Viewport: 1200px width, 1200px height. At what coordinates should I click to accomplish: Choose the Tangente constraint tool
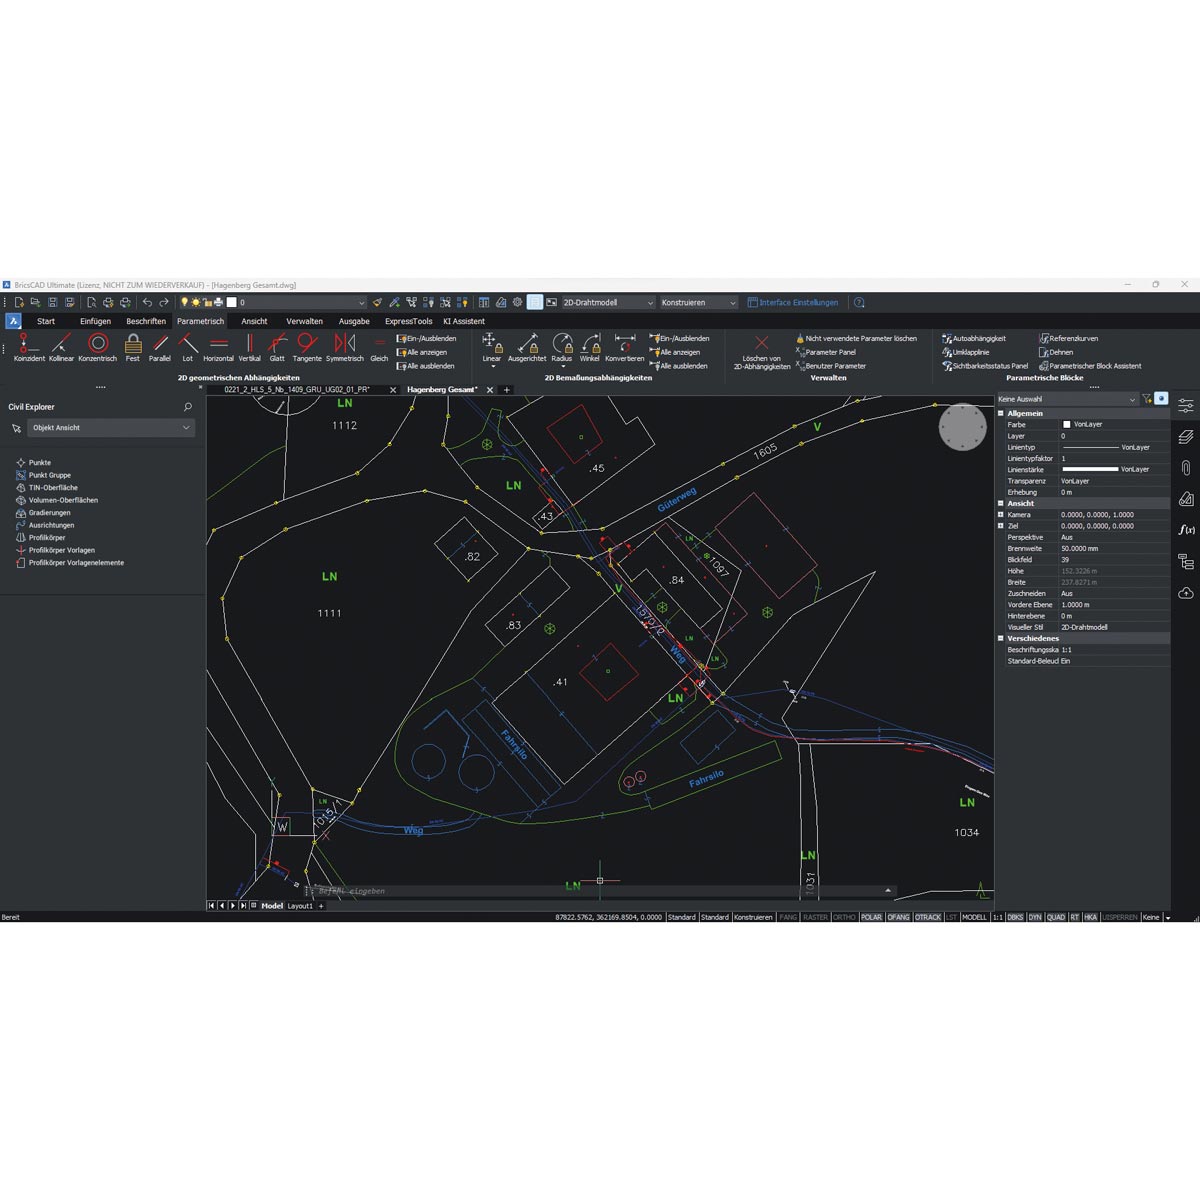pos(307,346)
